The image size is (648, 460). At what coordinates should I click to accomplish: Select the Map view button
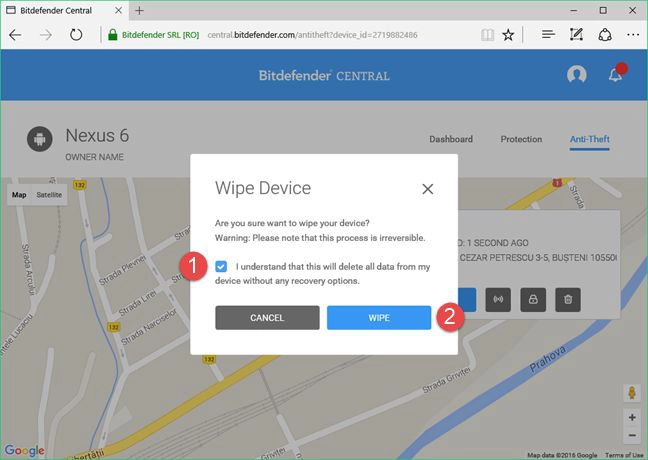19,195
